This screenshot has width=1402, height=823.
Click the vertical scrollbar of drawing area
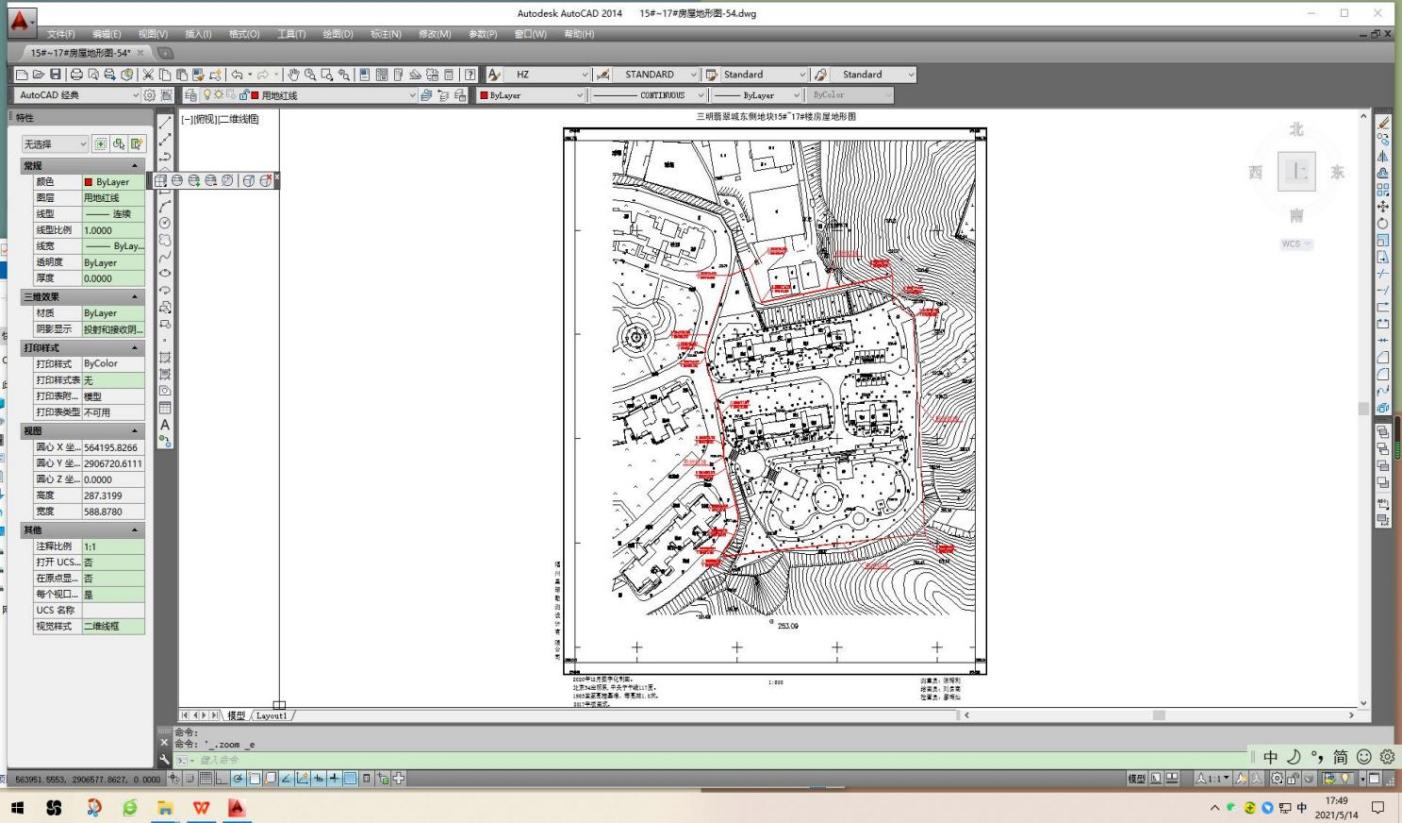[x=1364, y=408]
